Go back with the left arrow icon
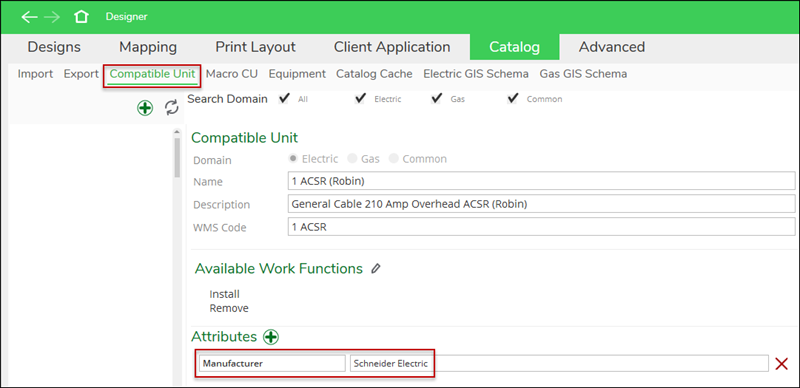 pyautogui.click(x=29, y=17)
